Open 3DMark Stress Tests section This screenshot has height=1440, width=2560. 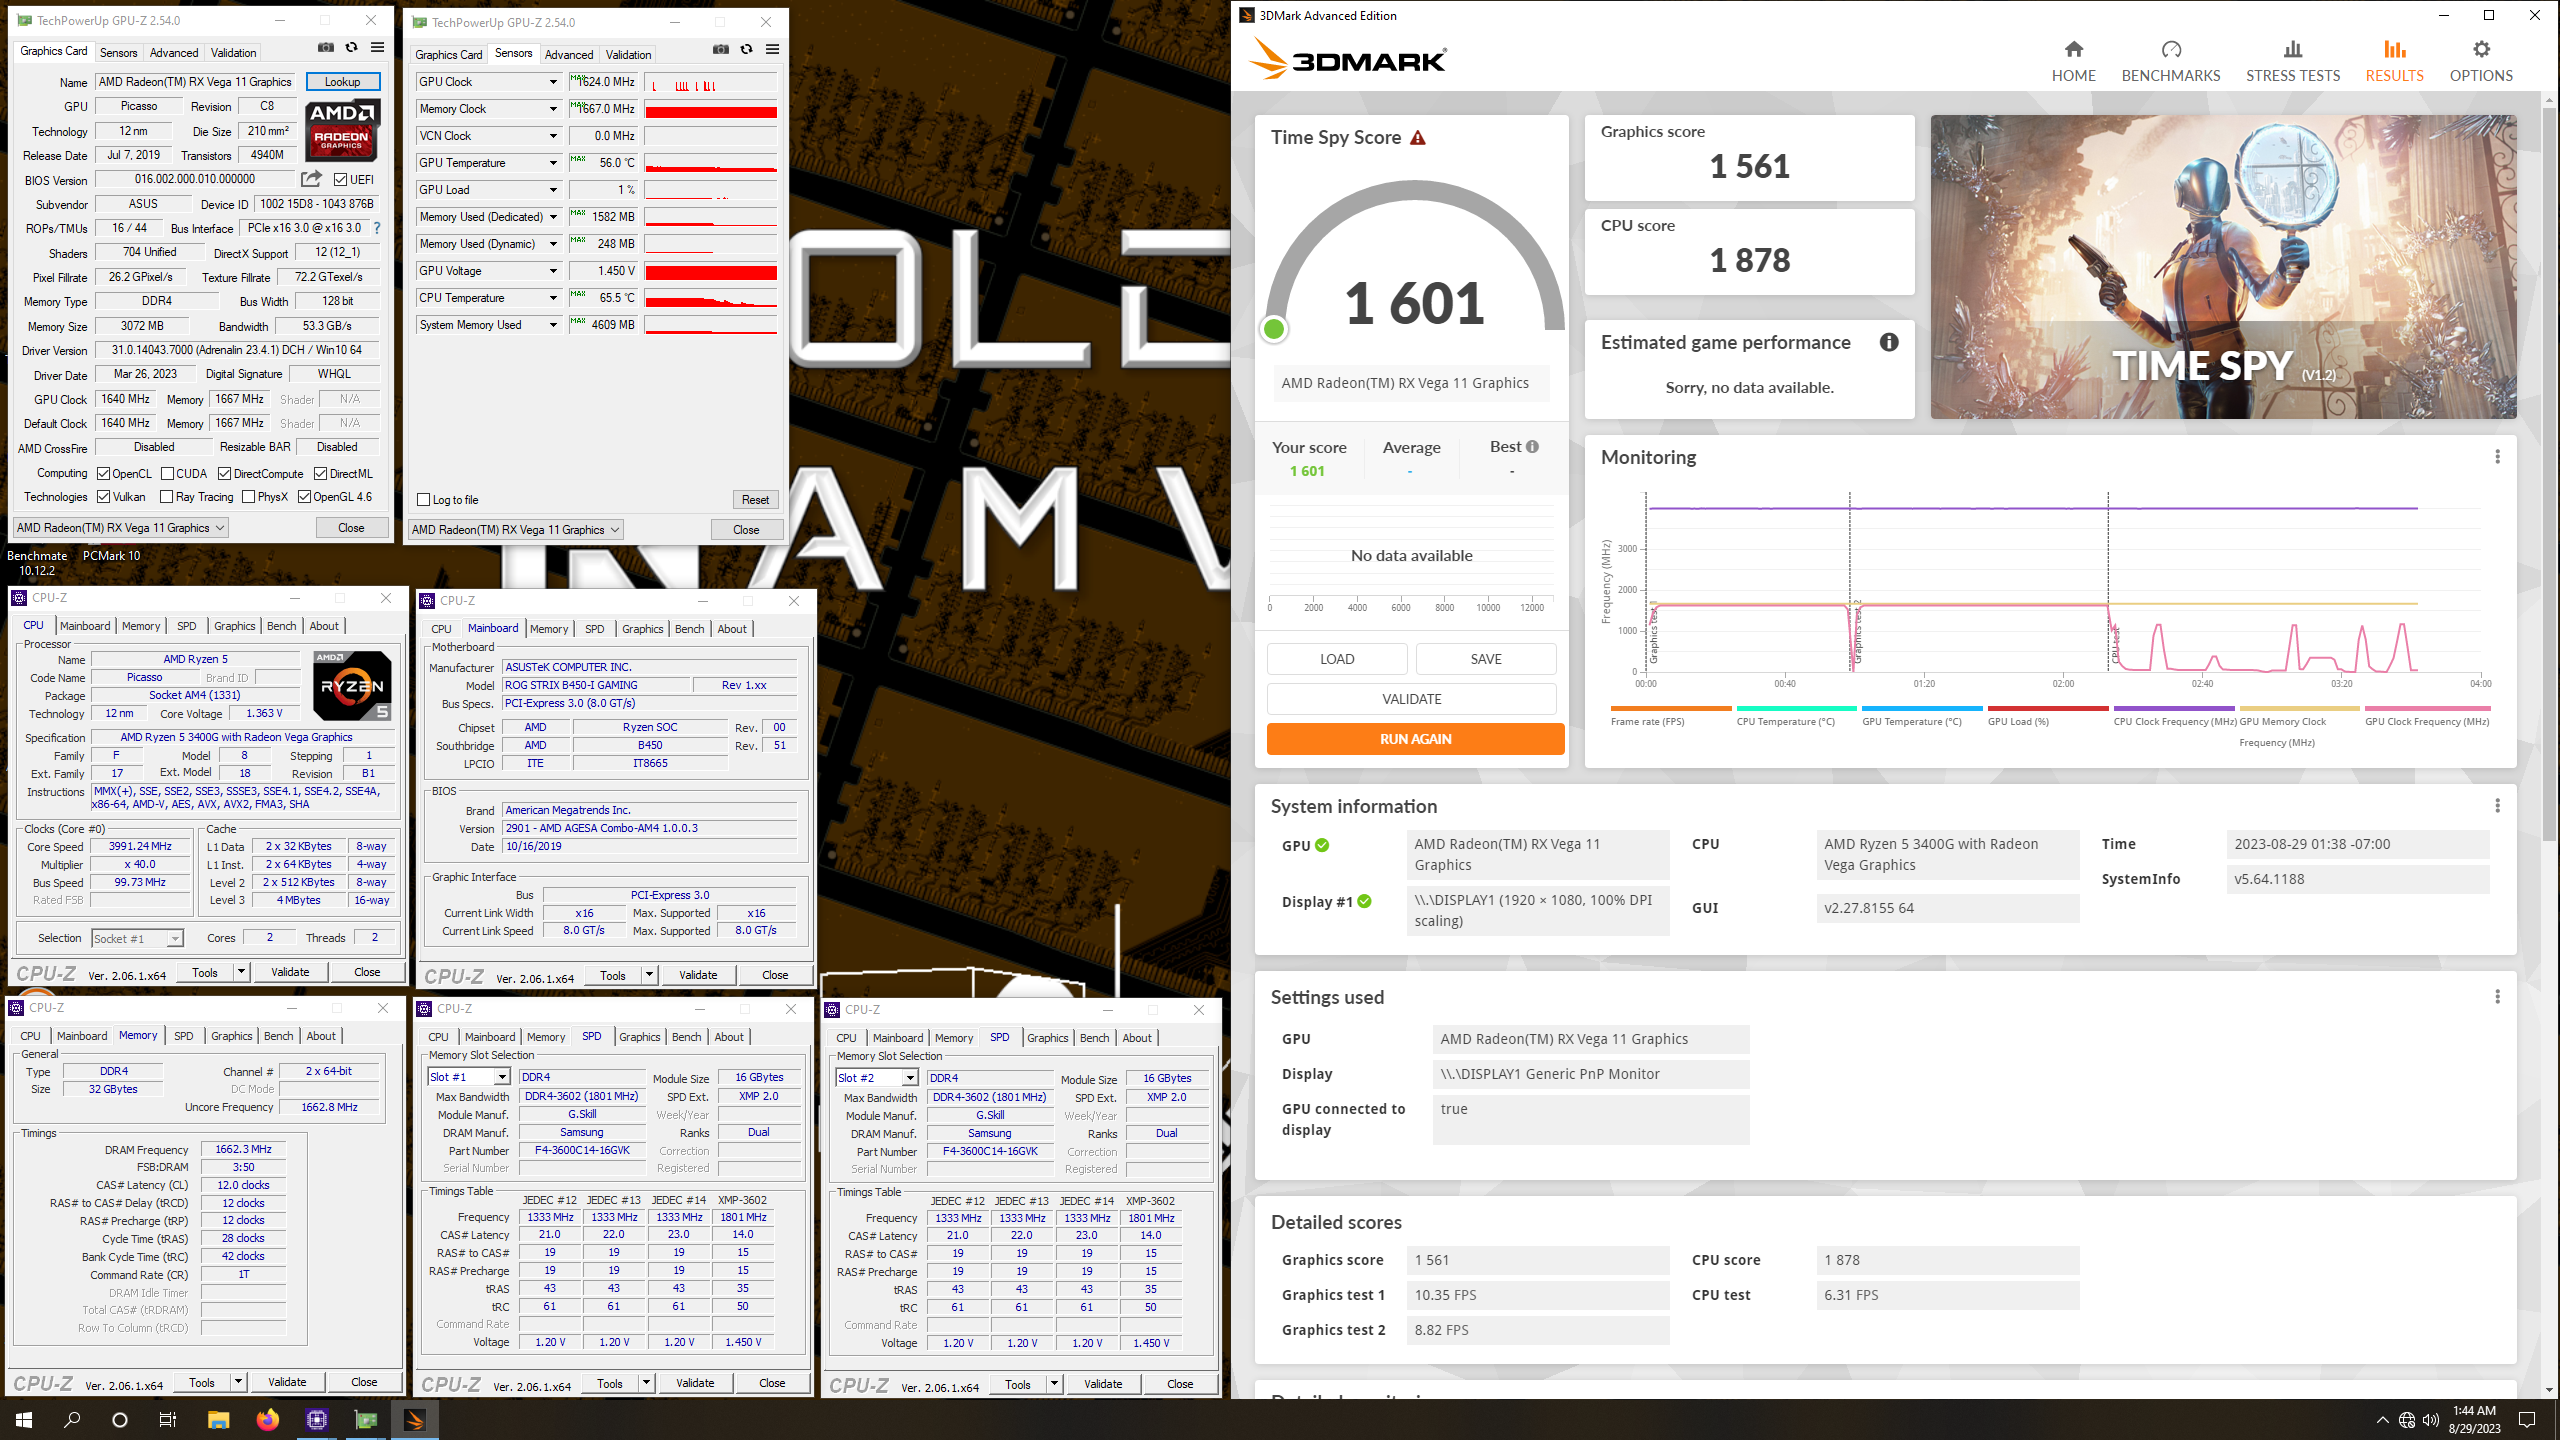2292,61
